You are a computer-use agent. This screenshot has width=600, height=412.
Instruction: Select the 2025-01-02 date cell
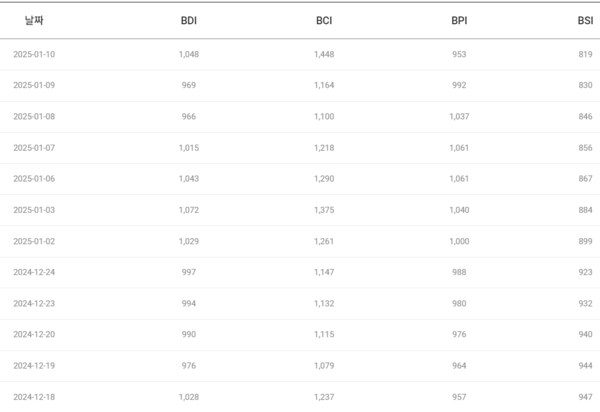(x=34, y=241)
